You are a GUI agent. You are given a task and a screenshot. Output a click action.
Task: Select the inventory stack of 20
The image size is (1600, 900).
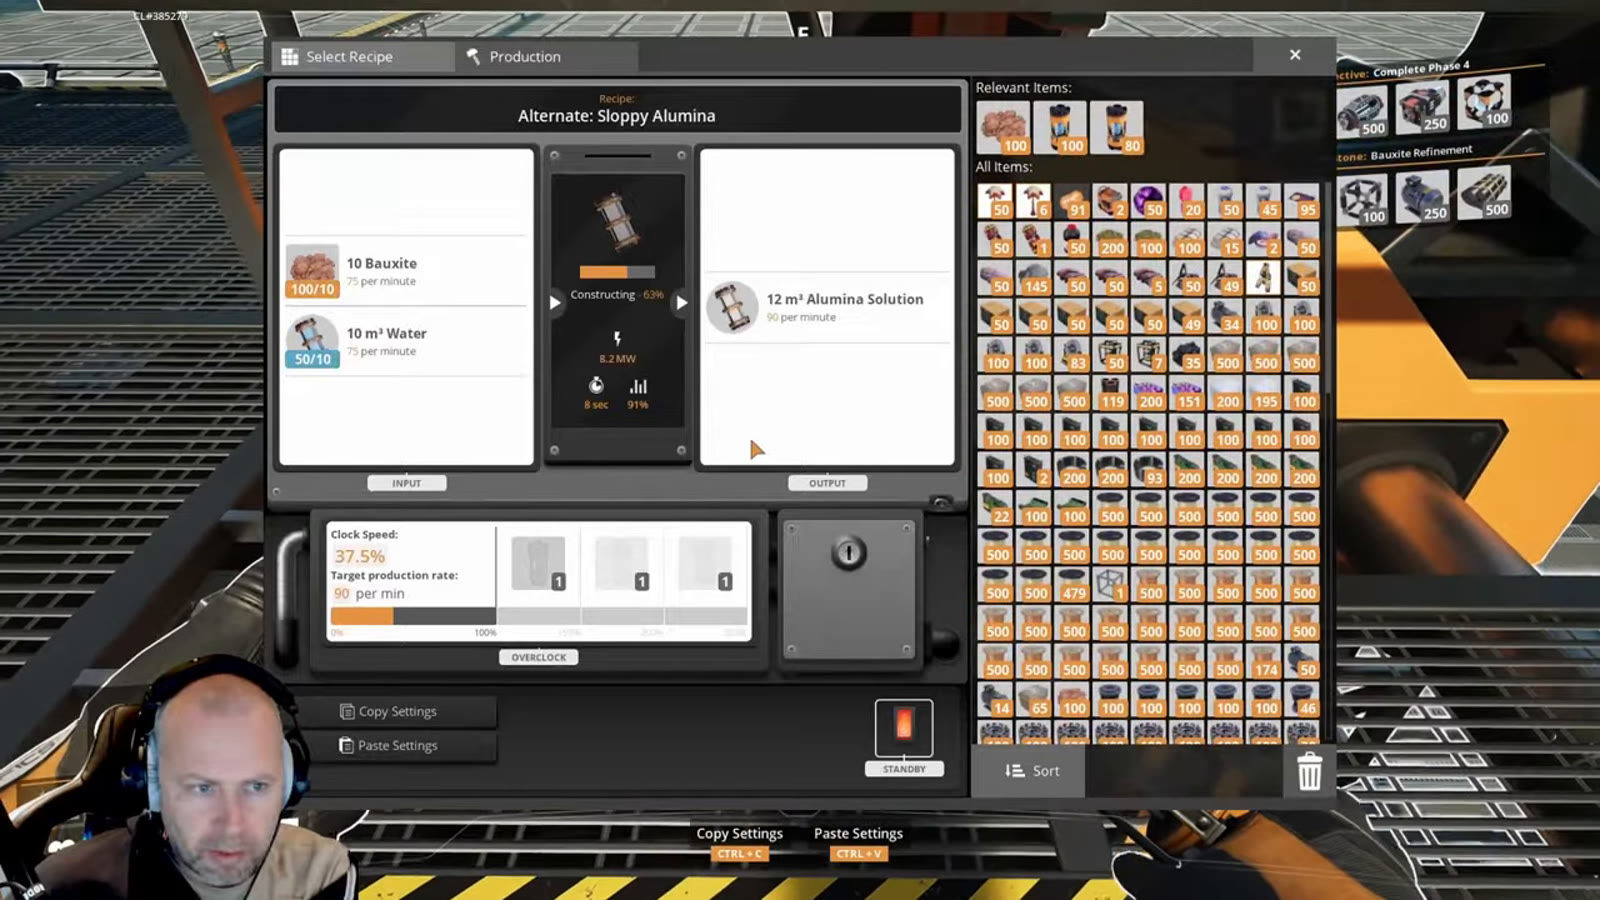point(1187,201)
